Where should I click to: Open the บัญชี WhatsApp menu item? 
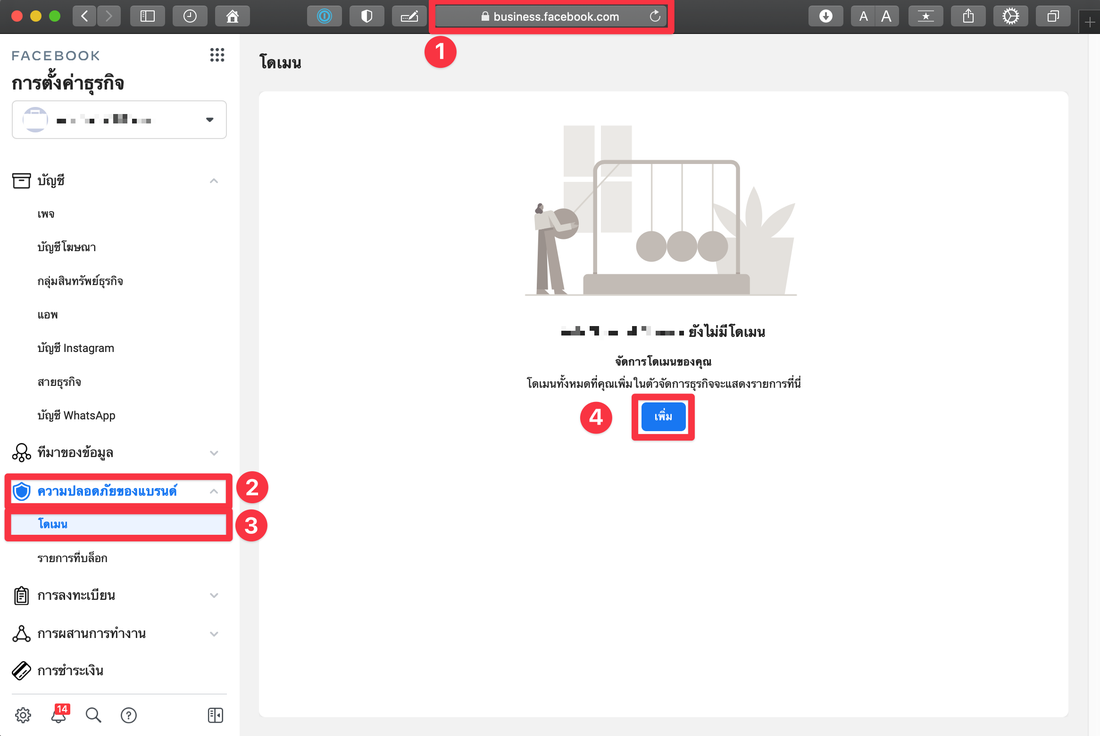(x=76, y=415)
